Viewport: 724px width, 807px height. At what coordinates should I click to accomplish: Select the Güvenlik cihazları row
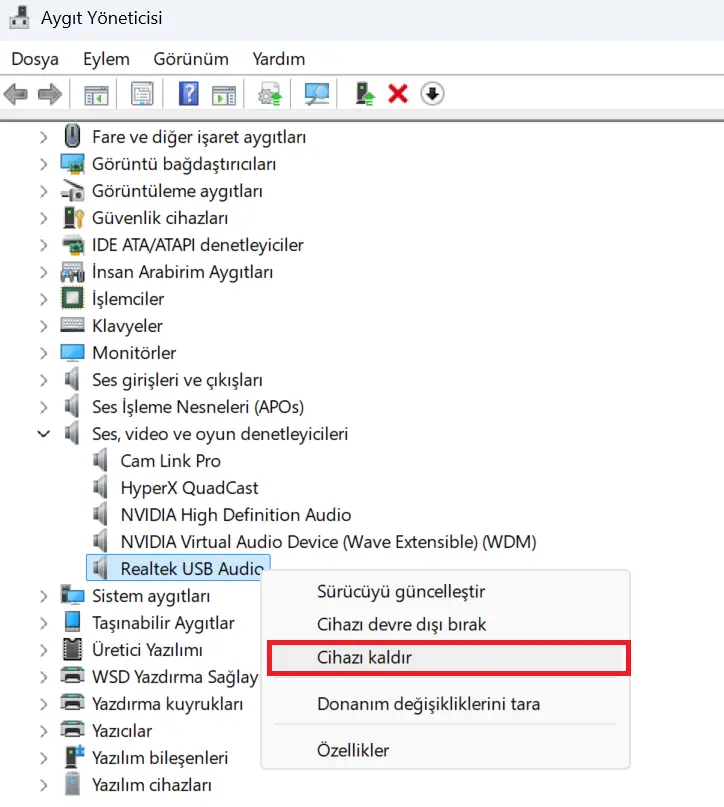pyautogui.click(x=160, y=218)
